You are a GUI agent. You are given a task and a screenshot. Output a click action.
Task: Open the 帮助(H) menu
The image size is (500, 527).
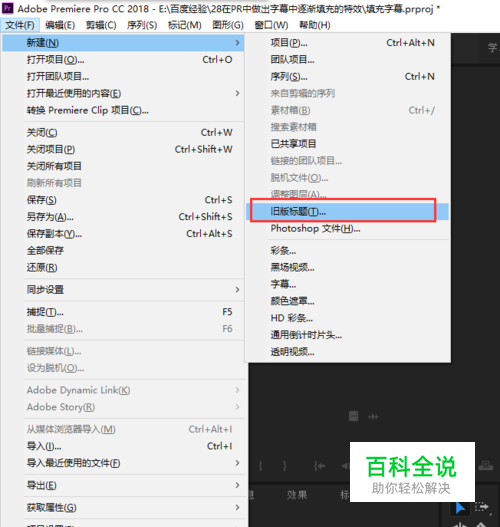pyautogui.click(x=315, y=25)
